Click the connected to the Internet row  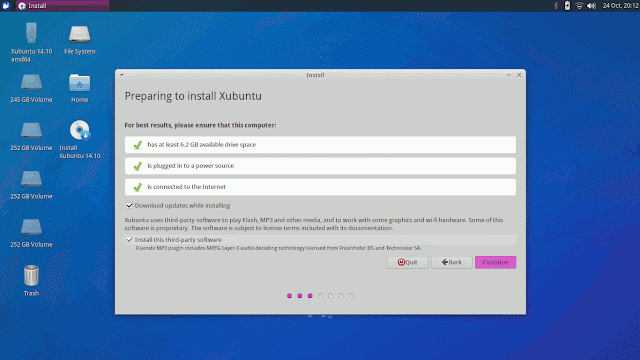[x=320, y=187]
